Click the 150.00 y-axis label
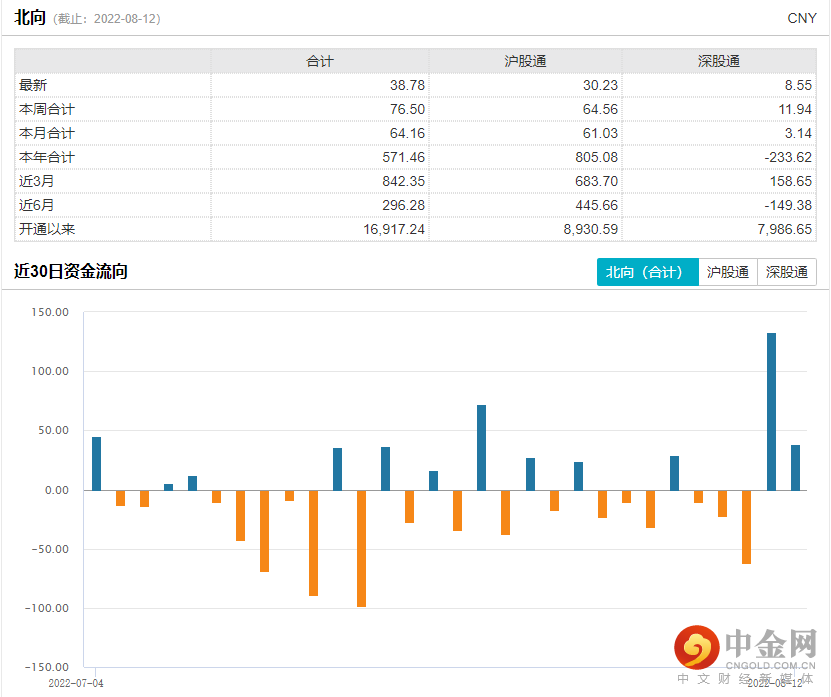831x697 pixels. coord(51,312)
